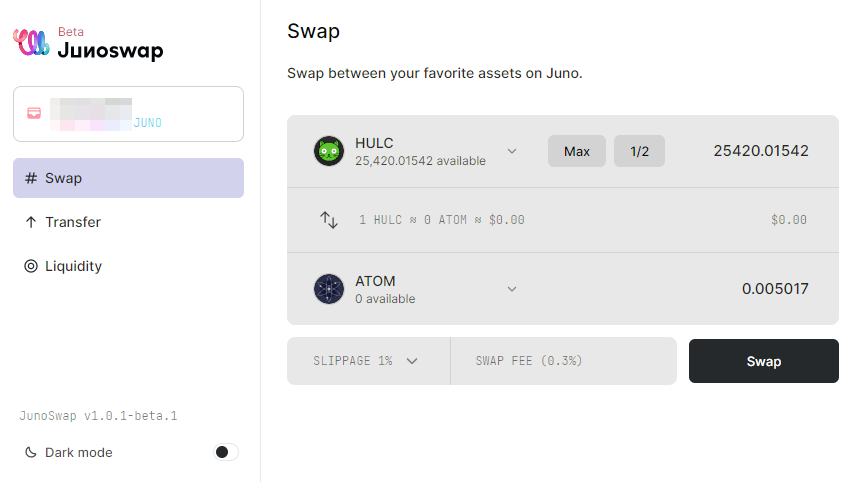Expand the HULC token selector chevron
The height and width of the screenshot is (482, 852).
click(512, 151)
